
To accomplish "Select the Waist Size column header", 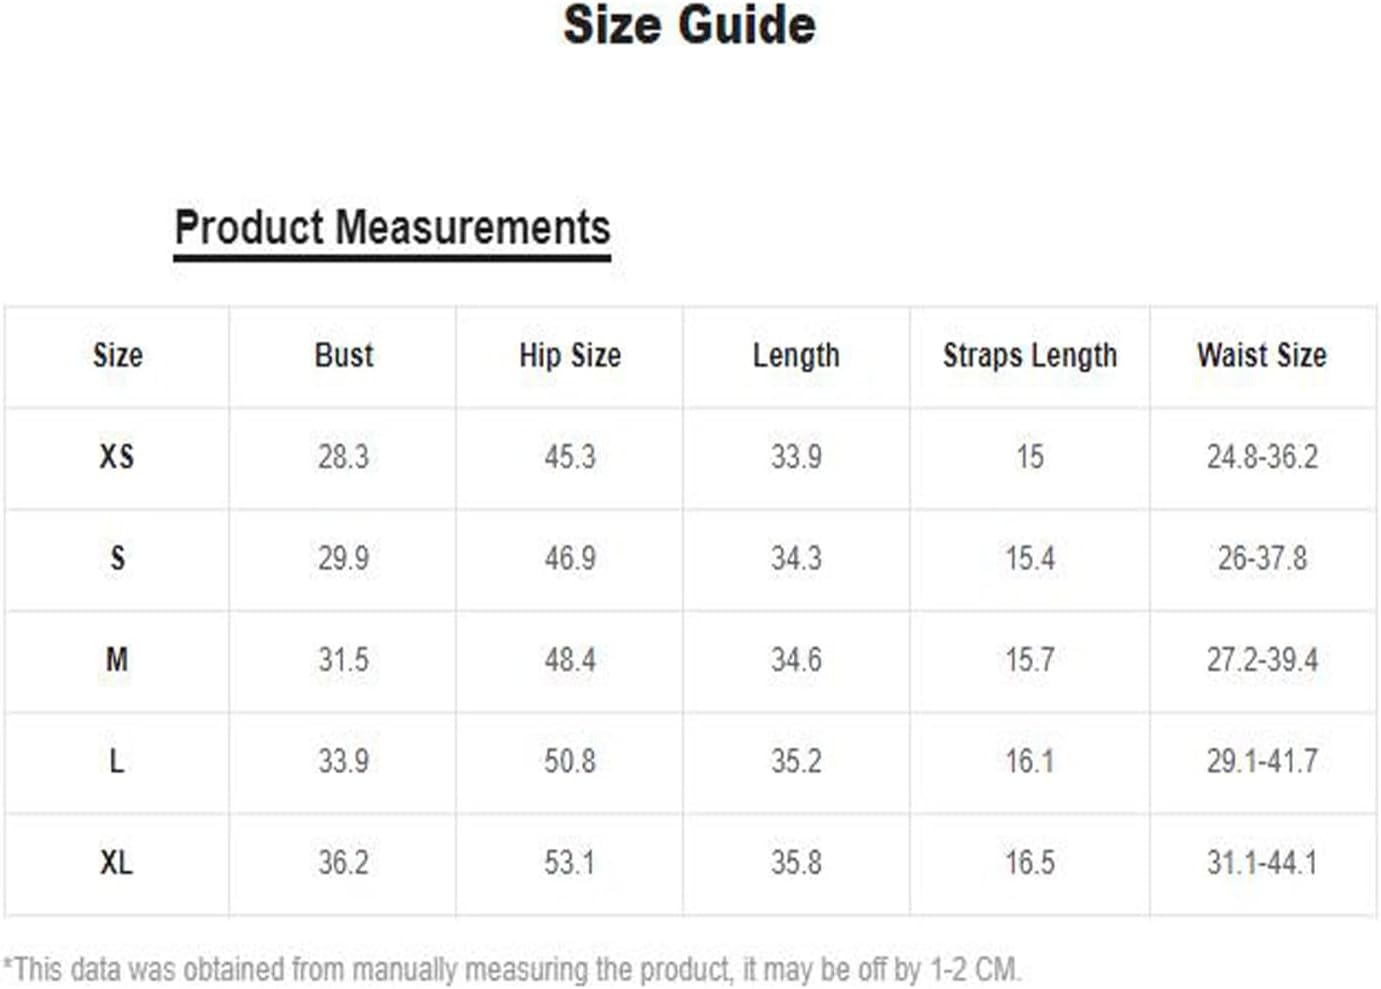I will (x=1261, y=355).
